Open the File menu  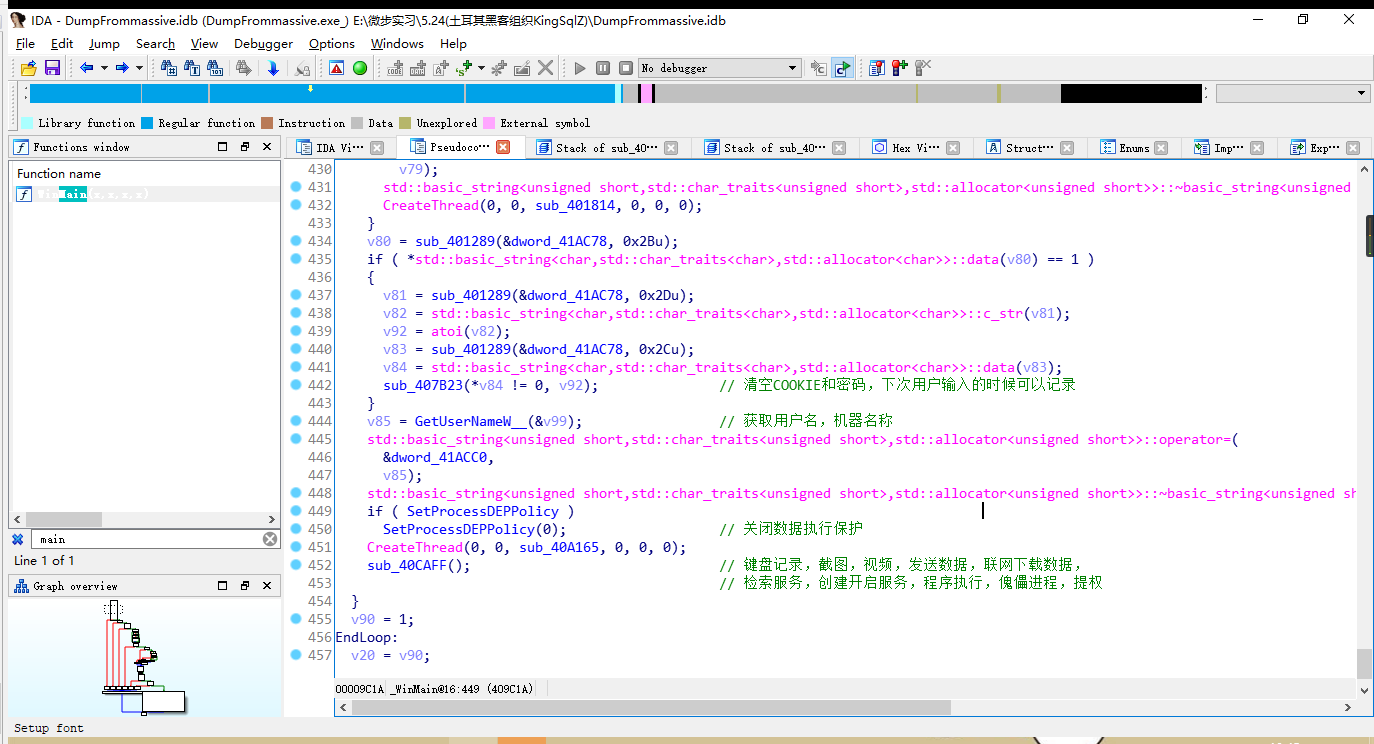tap(26, 44)
